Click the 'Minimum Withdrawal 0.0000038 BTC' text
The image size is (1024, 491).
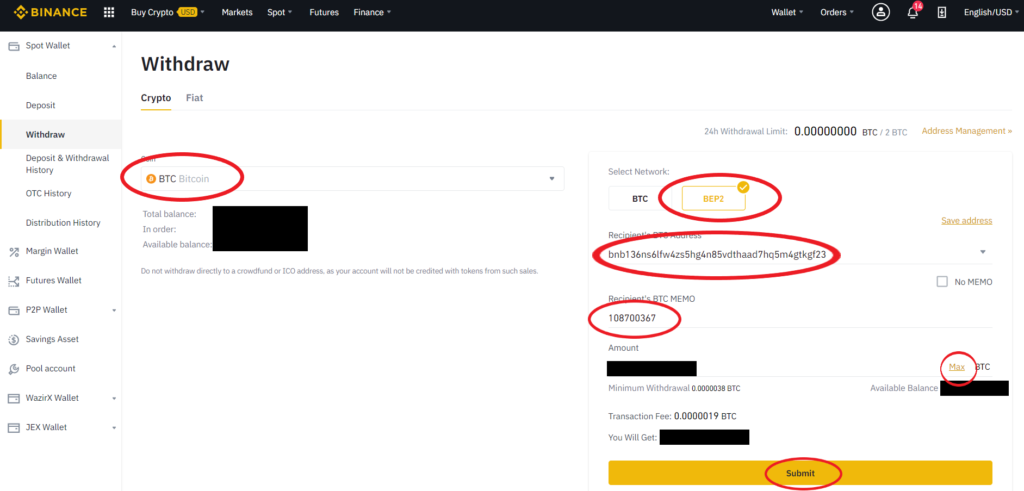674,388
